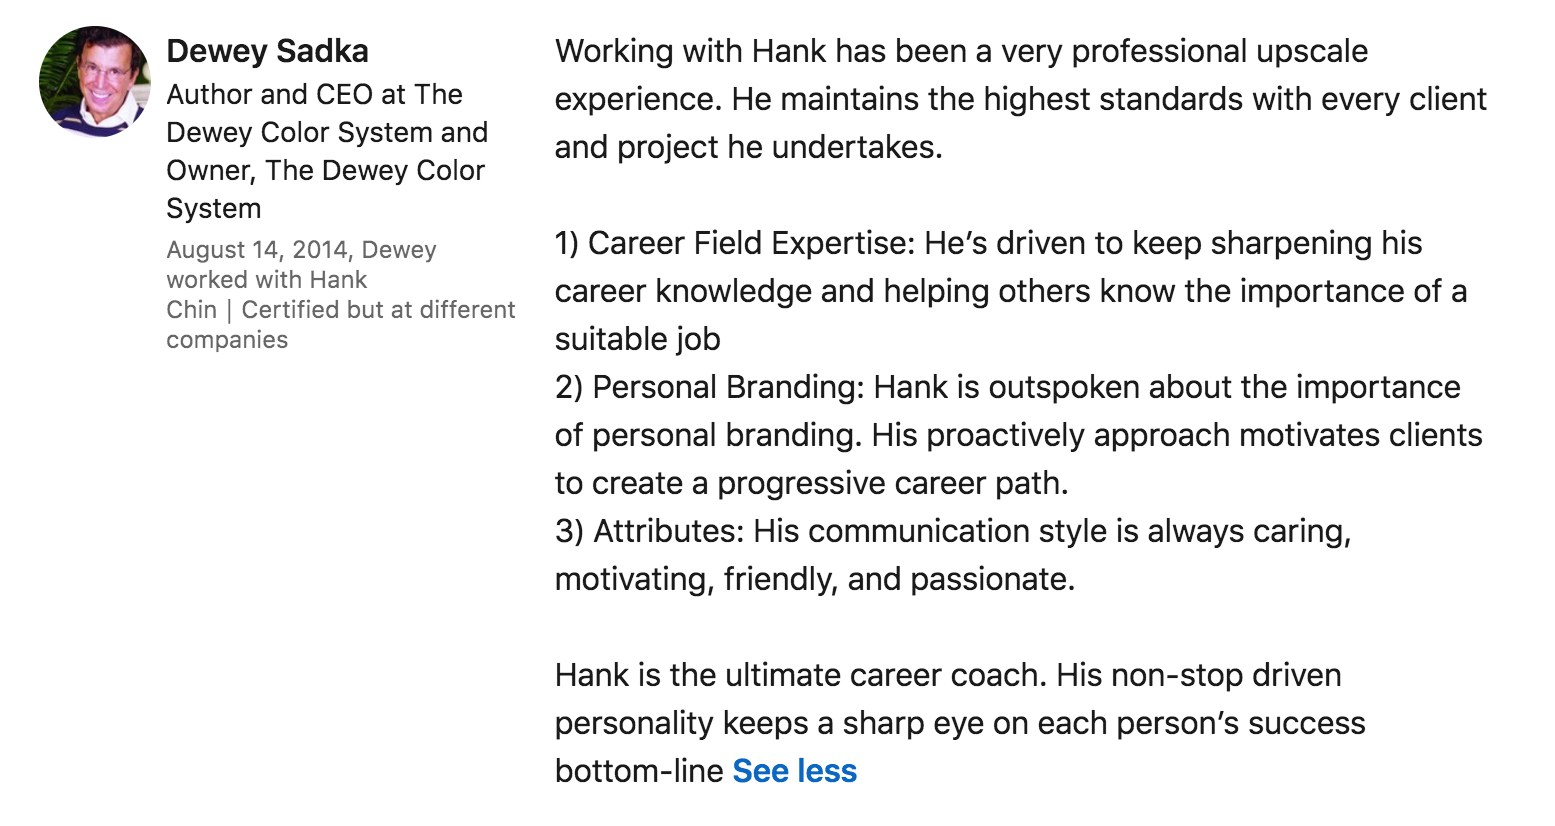Click the '1) Career Field Expertise' line

tap(988, 243)
